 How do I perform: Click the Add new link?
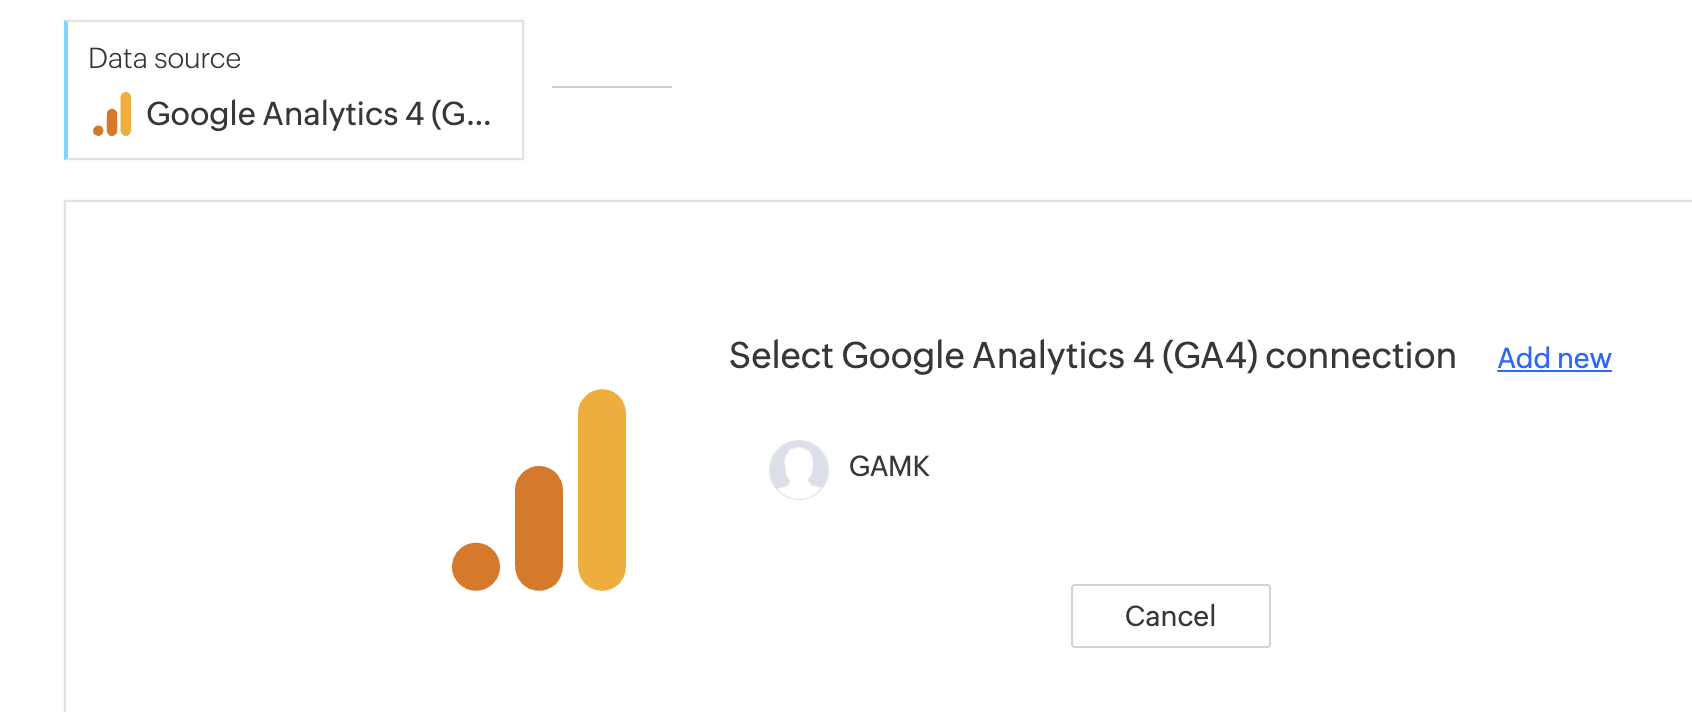pyautogui.click(x=1553, y=358)
